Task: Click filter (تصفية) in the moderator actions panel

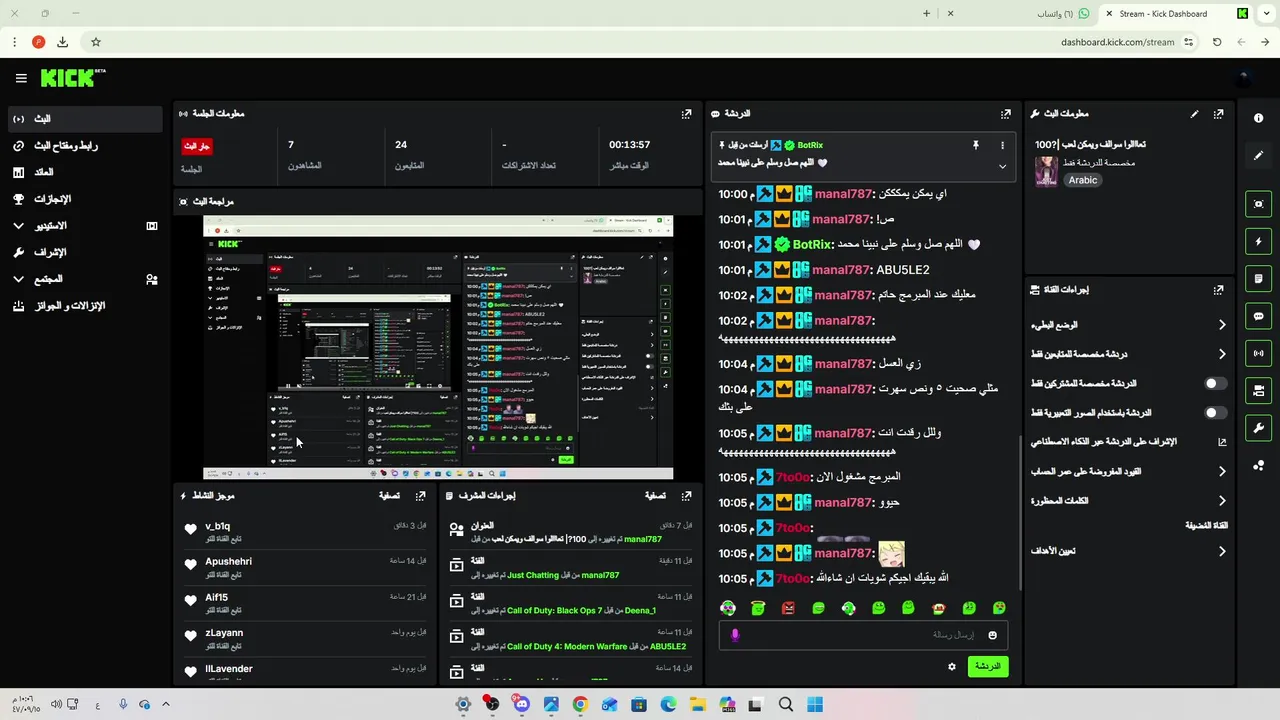Action: pyautogui.click(x=655, y=496)
